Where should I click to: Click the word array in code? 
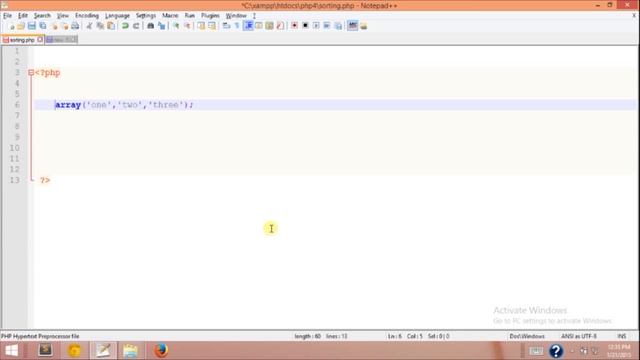(68, 105)
